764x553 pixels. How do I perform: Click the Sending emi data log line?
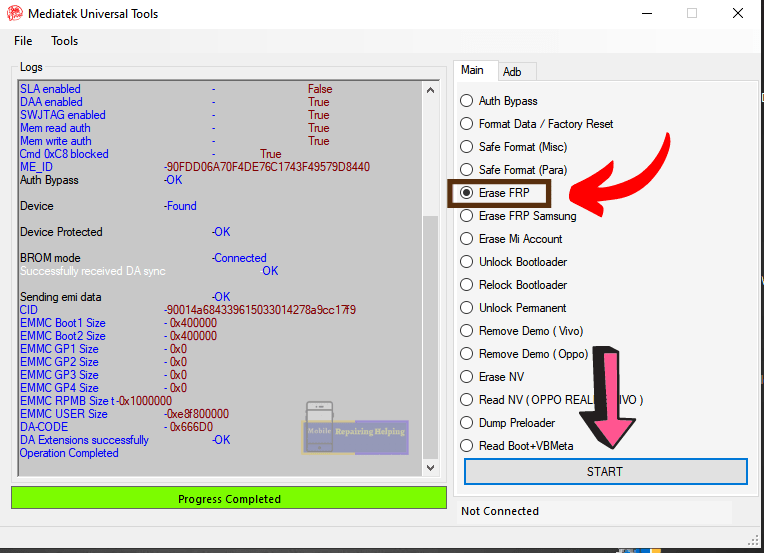125,297
